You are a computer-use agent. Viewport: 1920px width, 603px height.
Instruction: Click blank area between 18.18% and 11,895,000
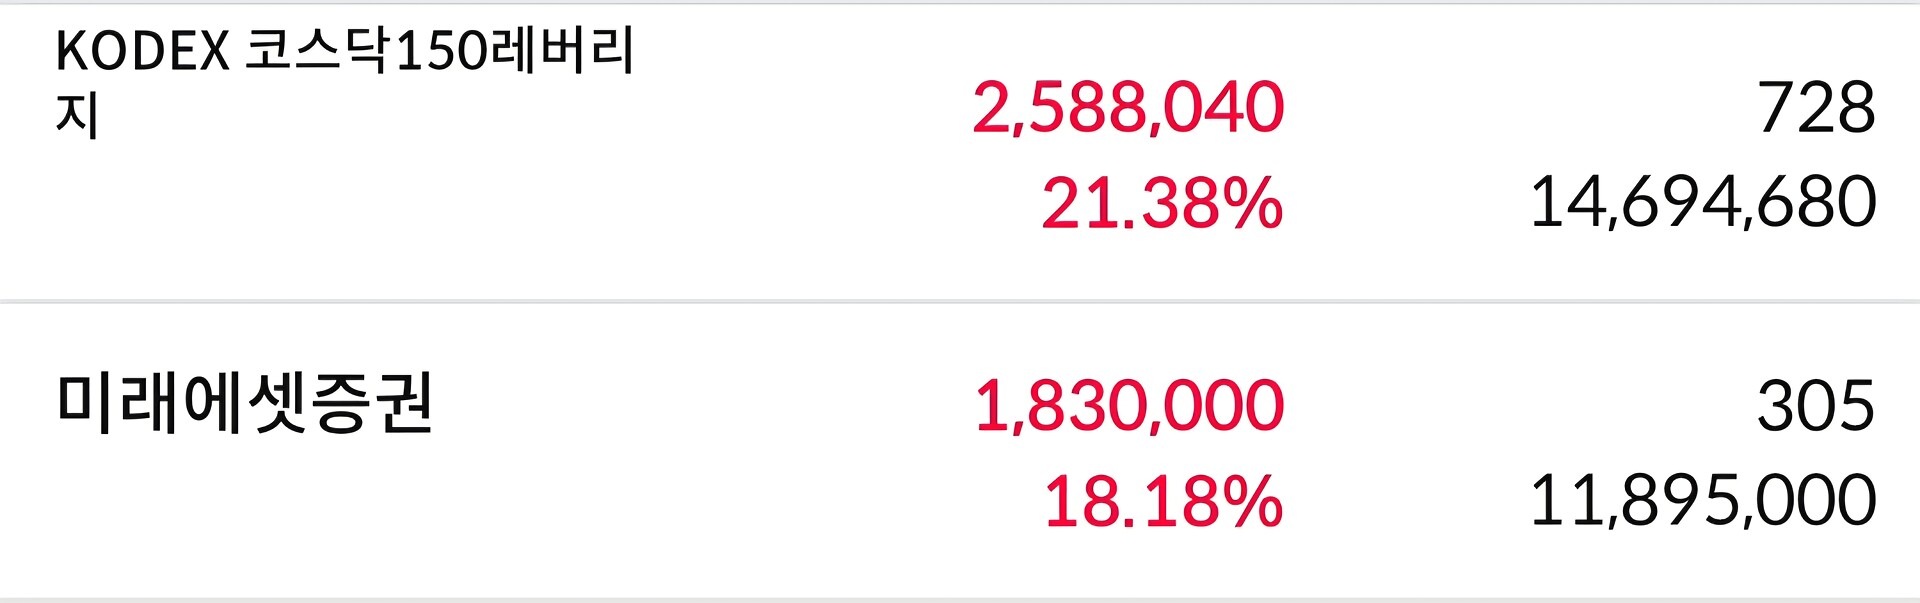[x=1407, y=501]
